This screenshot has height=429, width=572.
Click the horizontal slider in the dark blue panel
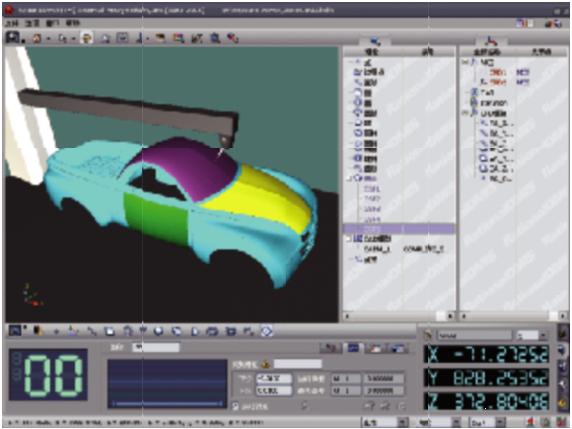click(167, 403)
